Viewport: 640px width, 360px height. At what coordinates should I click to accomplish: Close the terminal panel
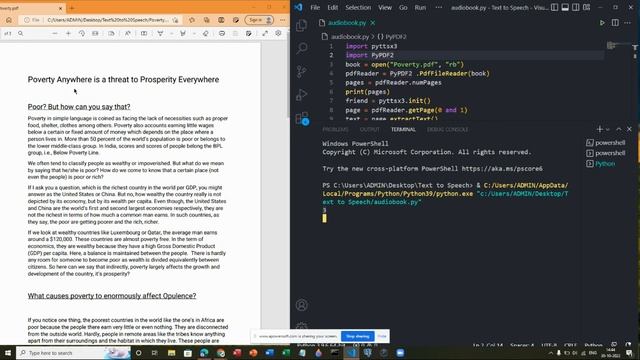tap(629, 129)
